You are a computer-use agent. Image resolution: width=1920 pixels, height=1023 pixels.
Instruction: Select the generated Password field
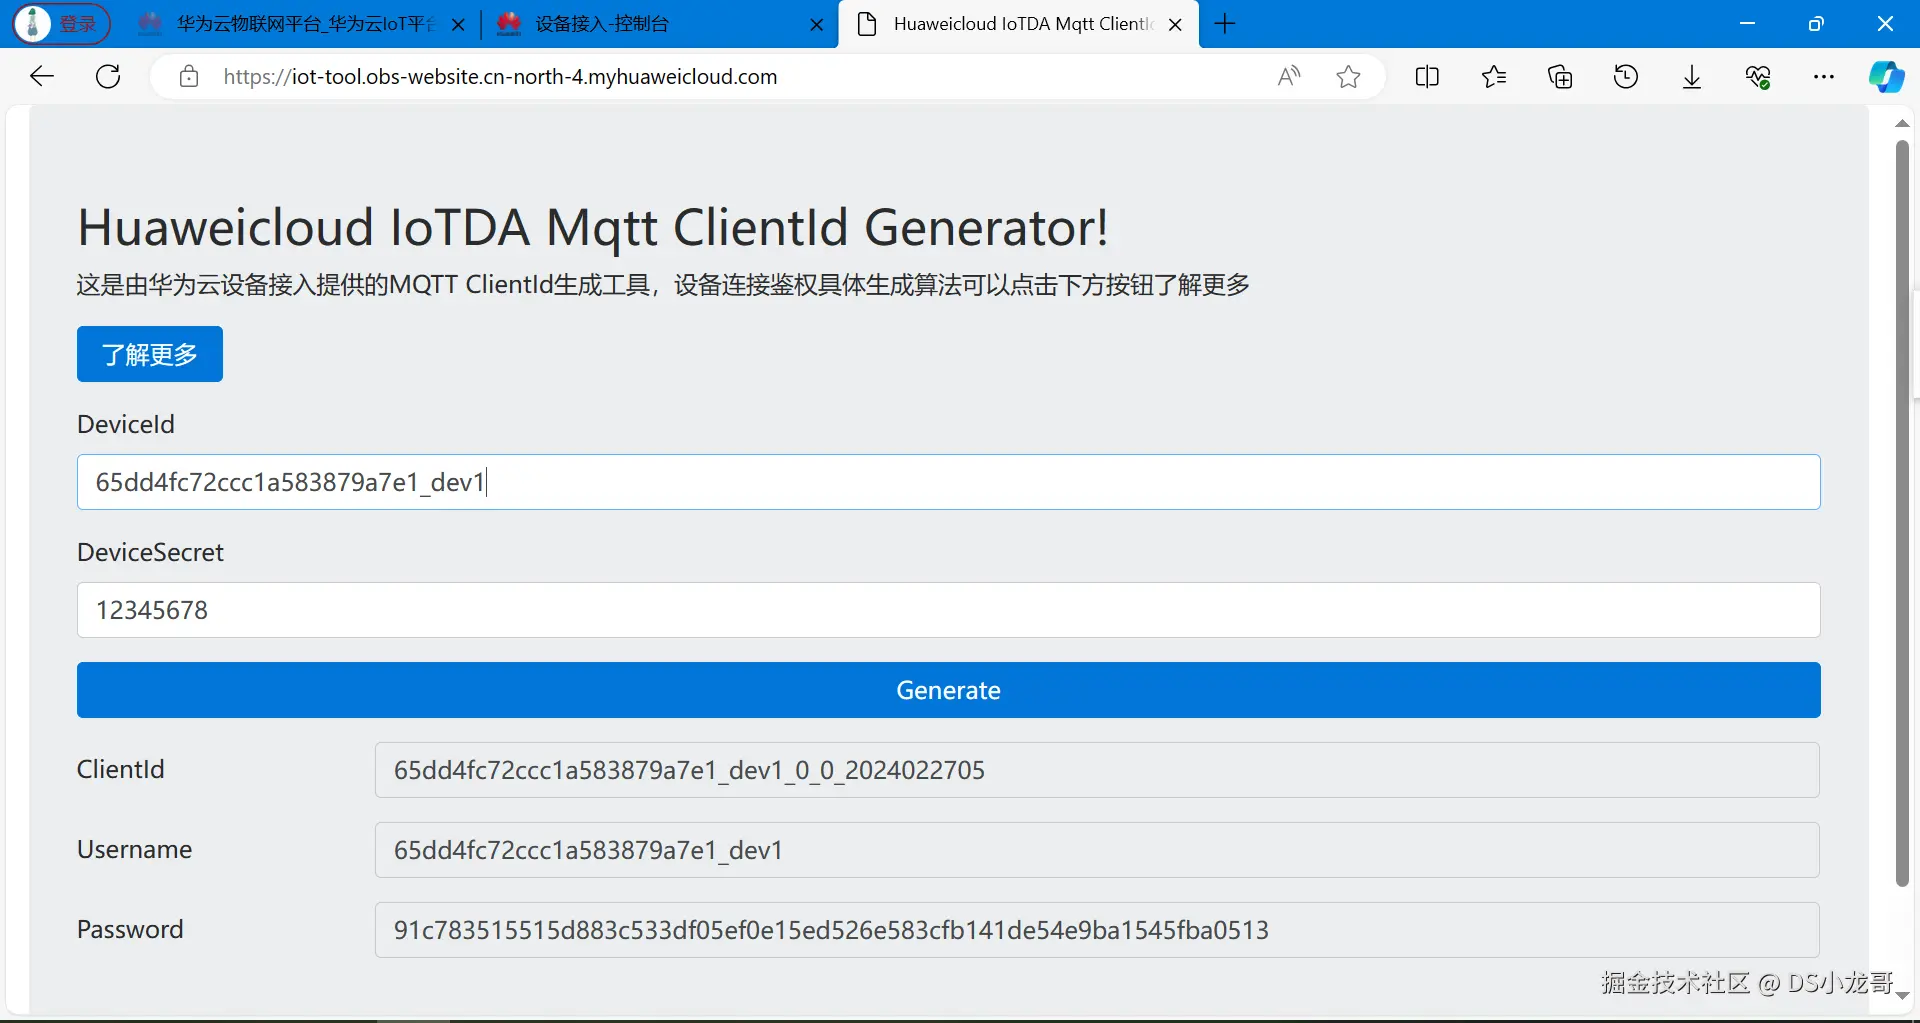pyautogui.click(x=1097, y=930)
